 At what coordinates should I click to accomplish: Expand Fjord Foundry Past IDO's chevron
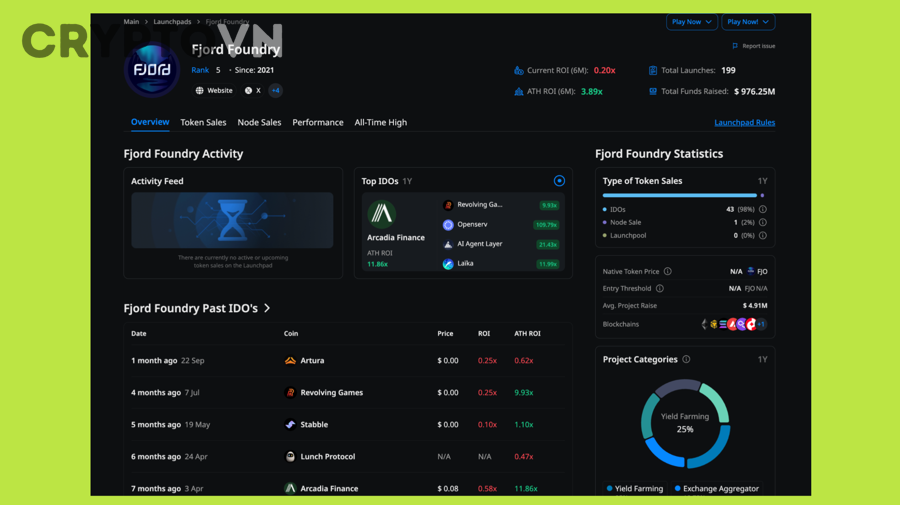click(x=267, y=308)
